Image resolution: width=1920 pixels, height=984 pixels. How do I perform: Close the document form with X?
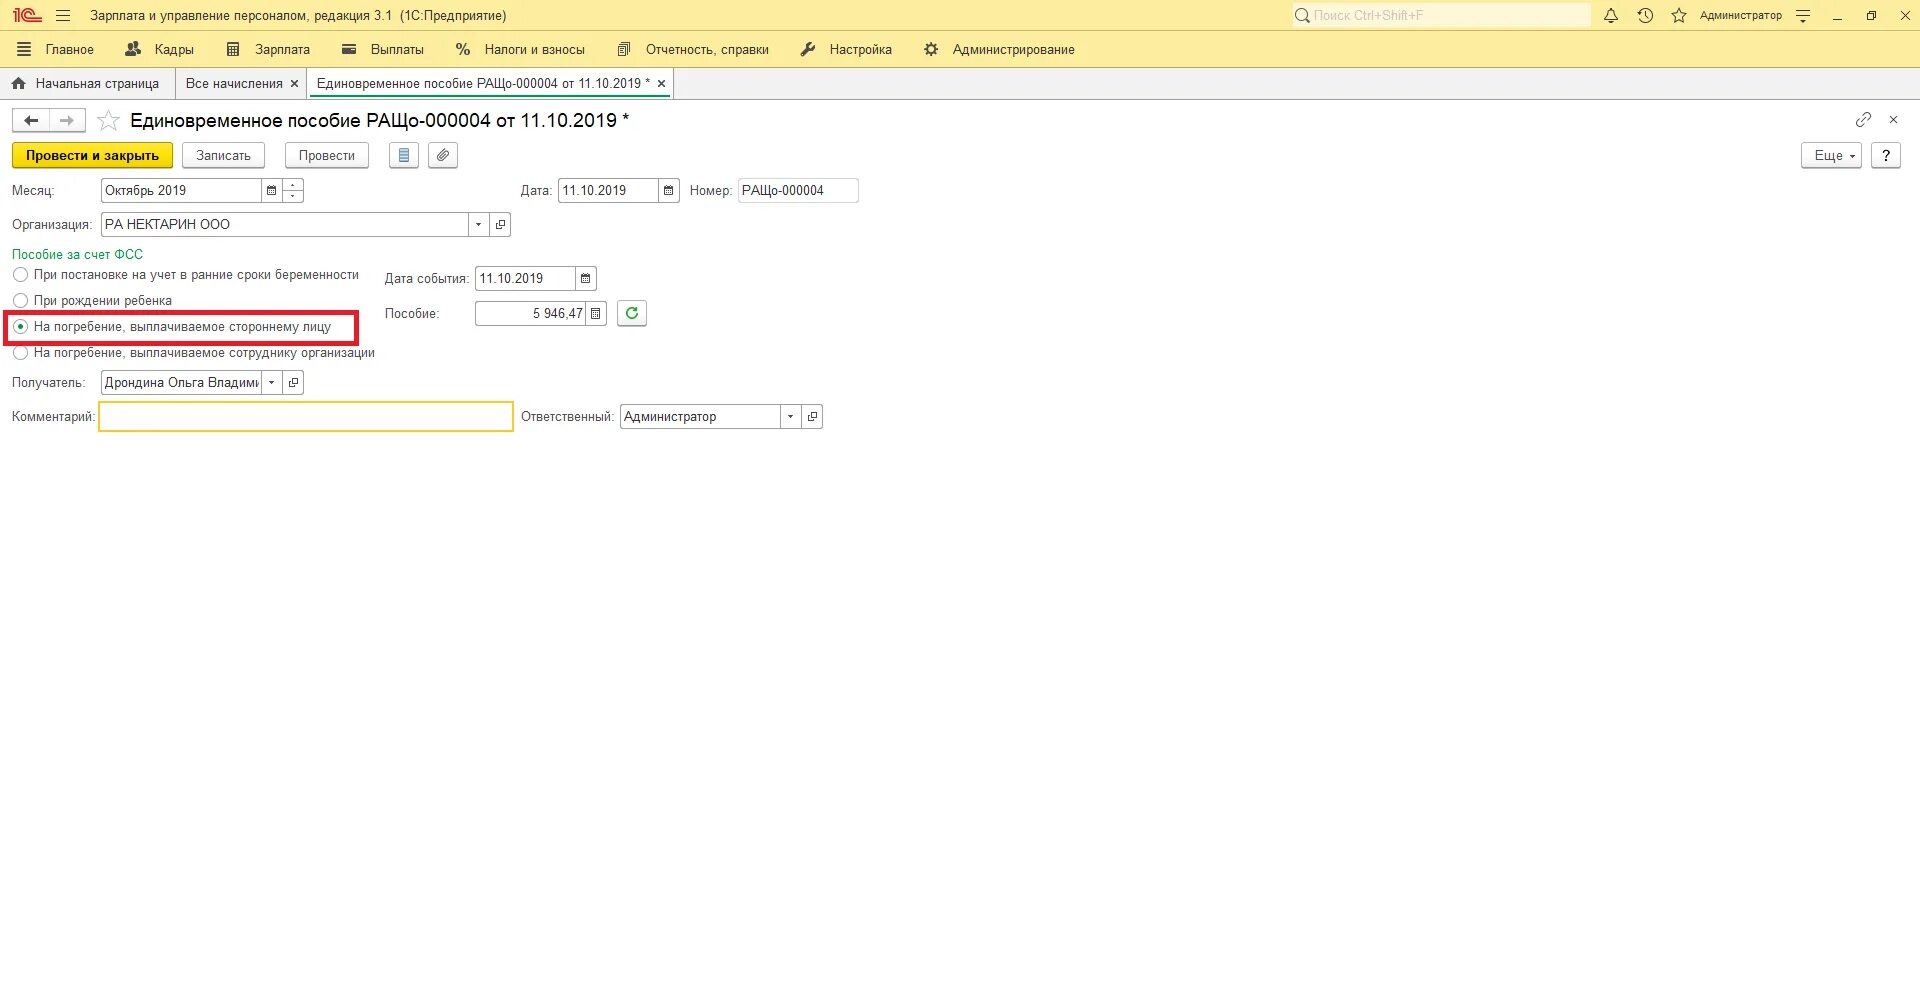pyautogui.click(x=1893, y=119)
